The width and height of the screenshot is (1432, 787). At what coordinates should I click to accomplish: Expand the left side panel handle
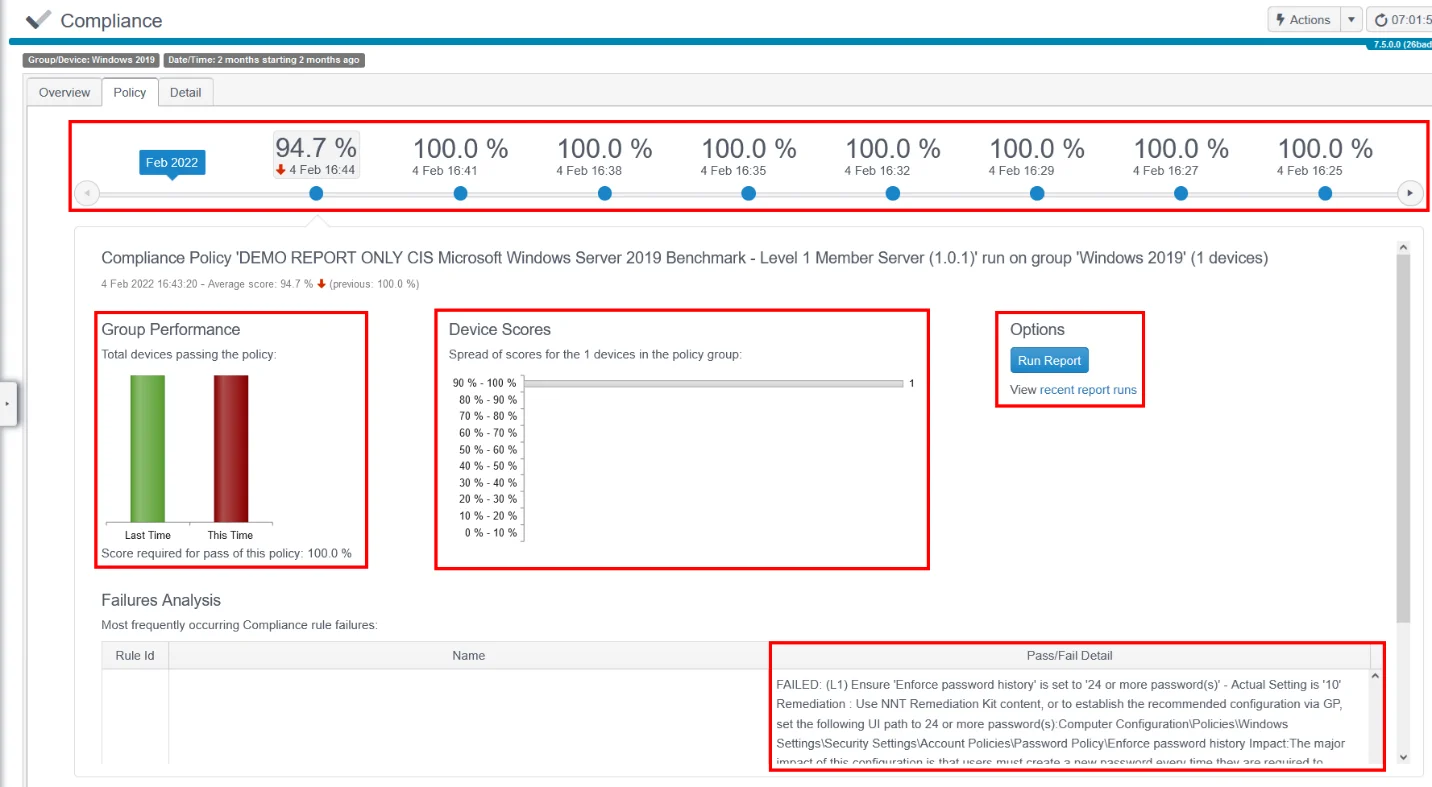click(8, 403)
